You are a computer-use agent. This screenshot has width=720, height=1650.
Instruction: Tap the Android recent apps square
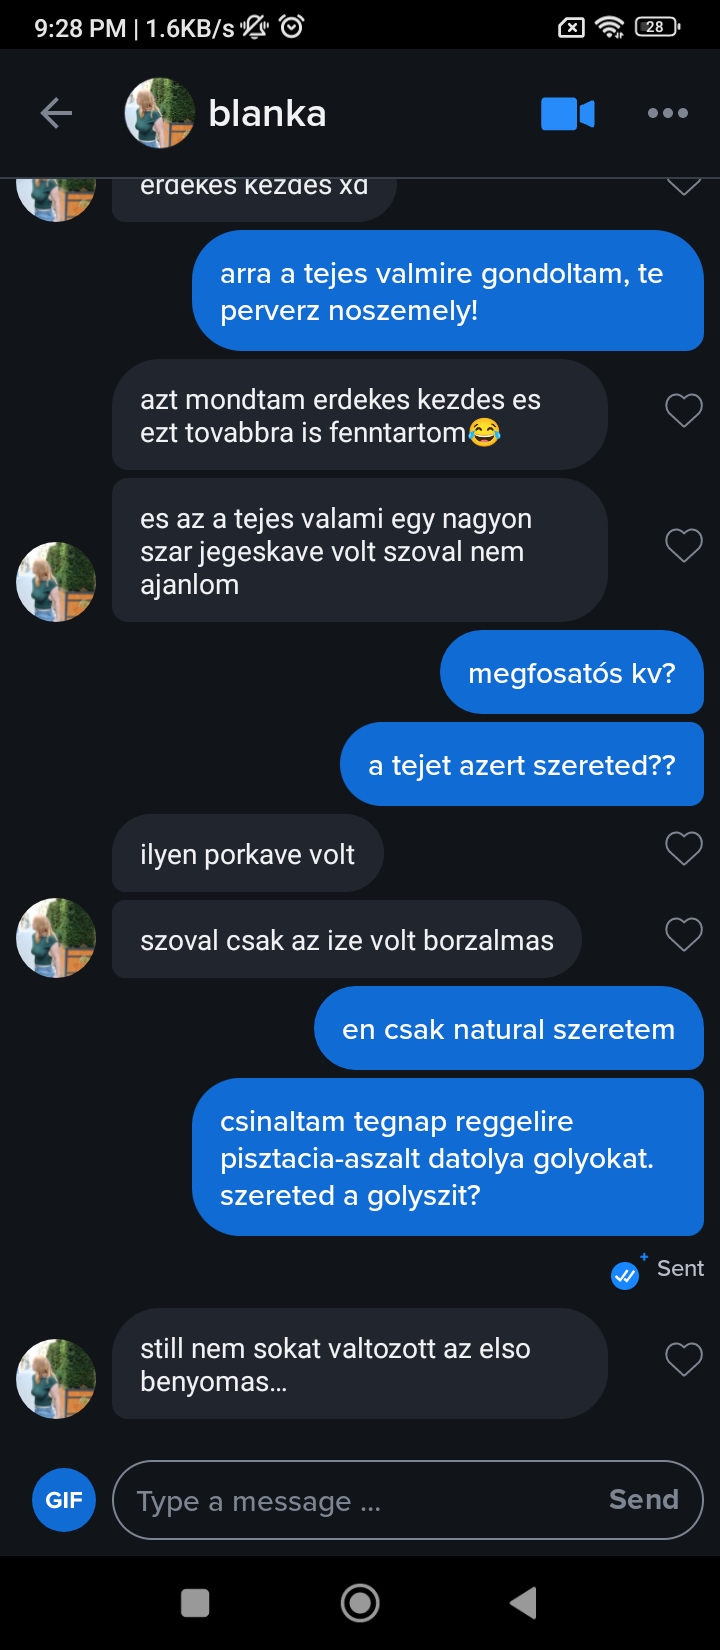tap(195, 1603)
